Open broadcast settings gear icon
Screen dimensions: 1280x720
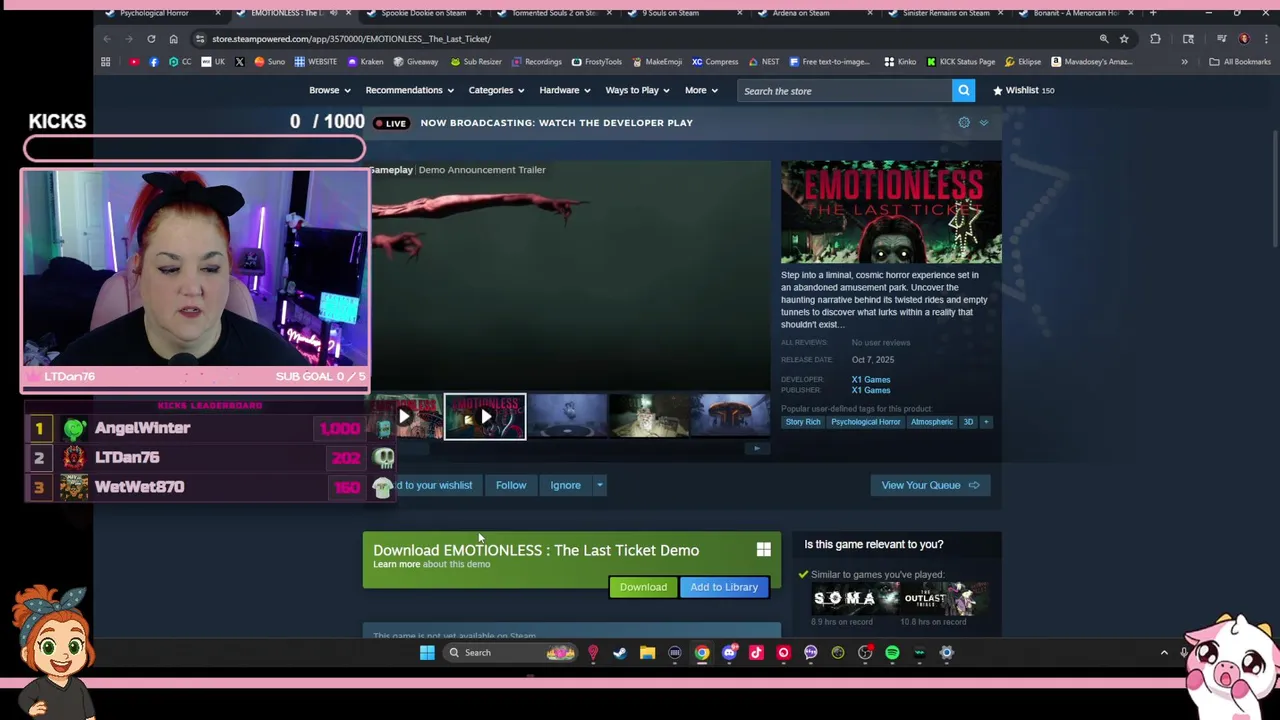(x=964, y=122)
